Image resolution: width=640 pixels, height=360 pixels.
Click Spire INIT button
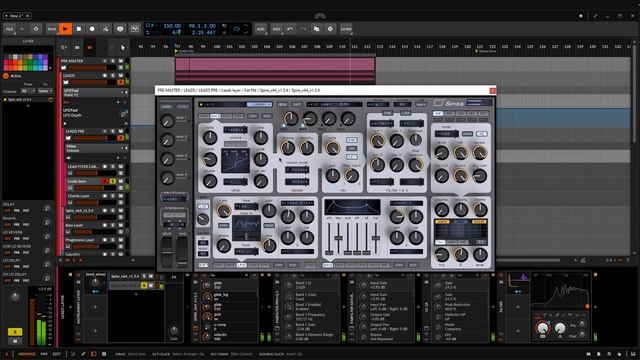pyautogui.click(x=297, y=104)
